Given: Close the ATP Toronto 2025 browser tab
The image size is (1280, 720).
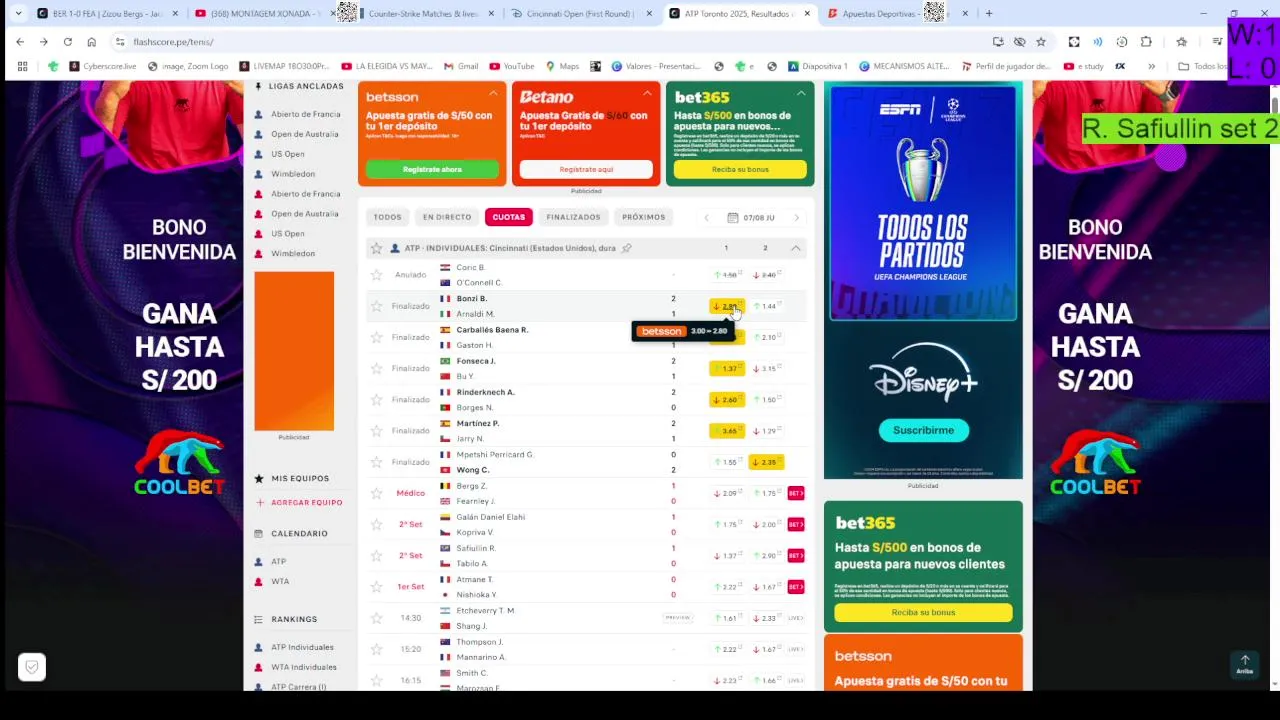Looking at the screenshot, I should pyautogui.click(x=807, y=13).
